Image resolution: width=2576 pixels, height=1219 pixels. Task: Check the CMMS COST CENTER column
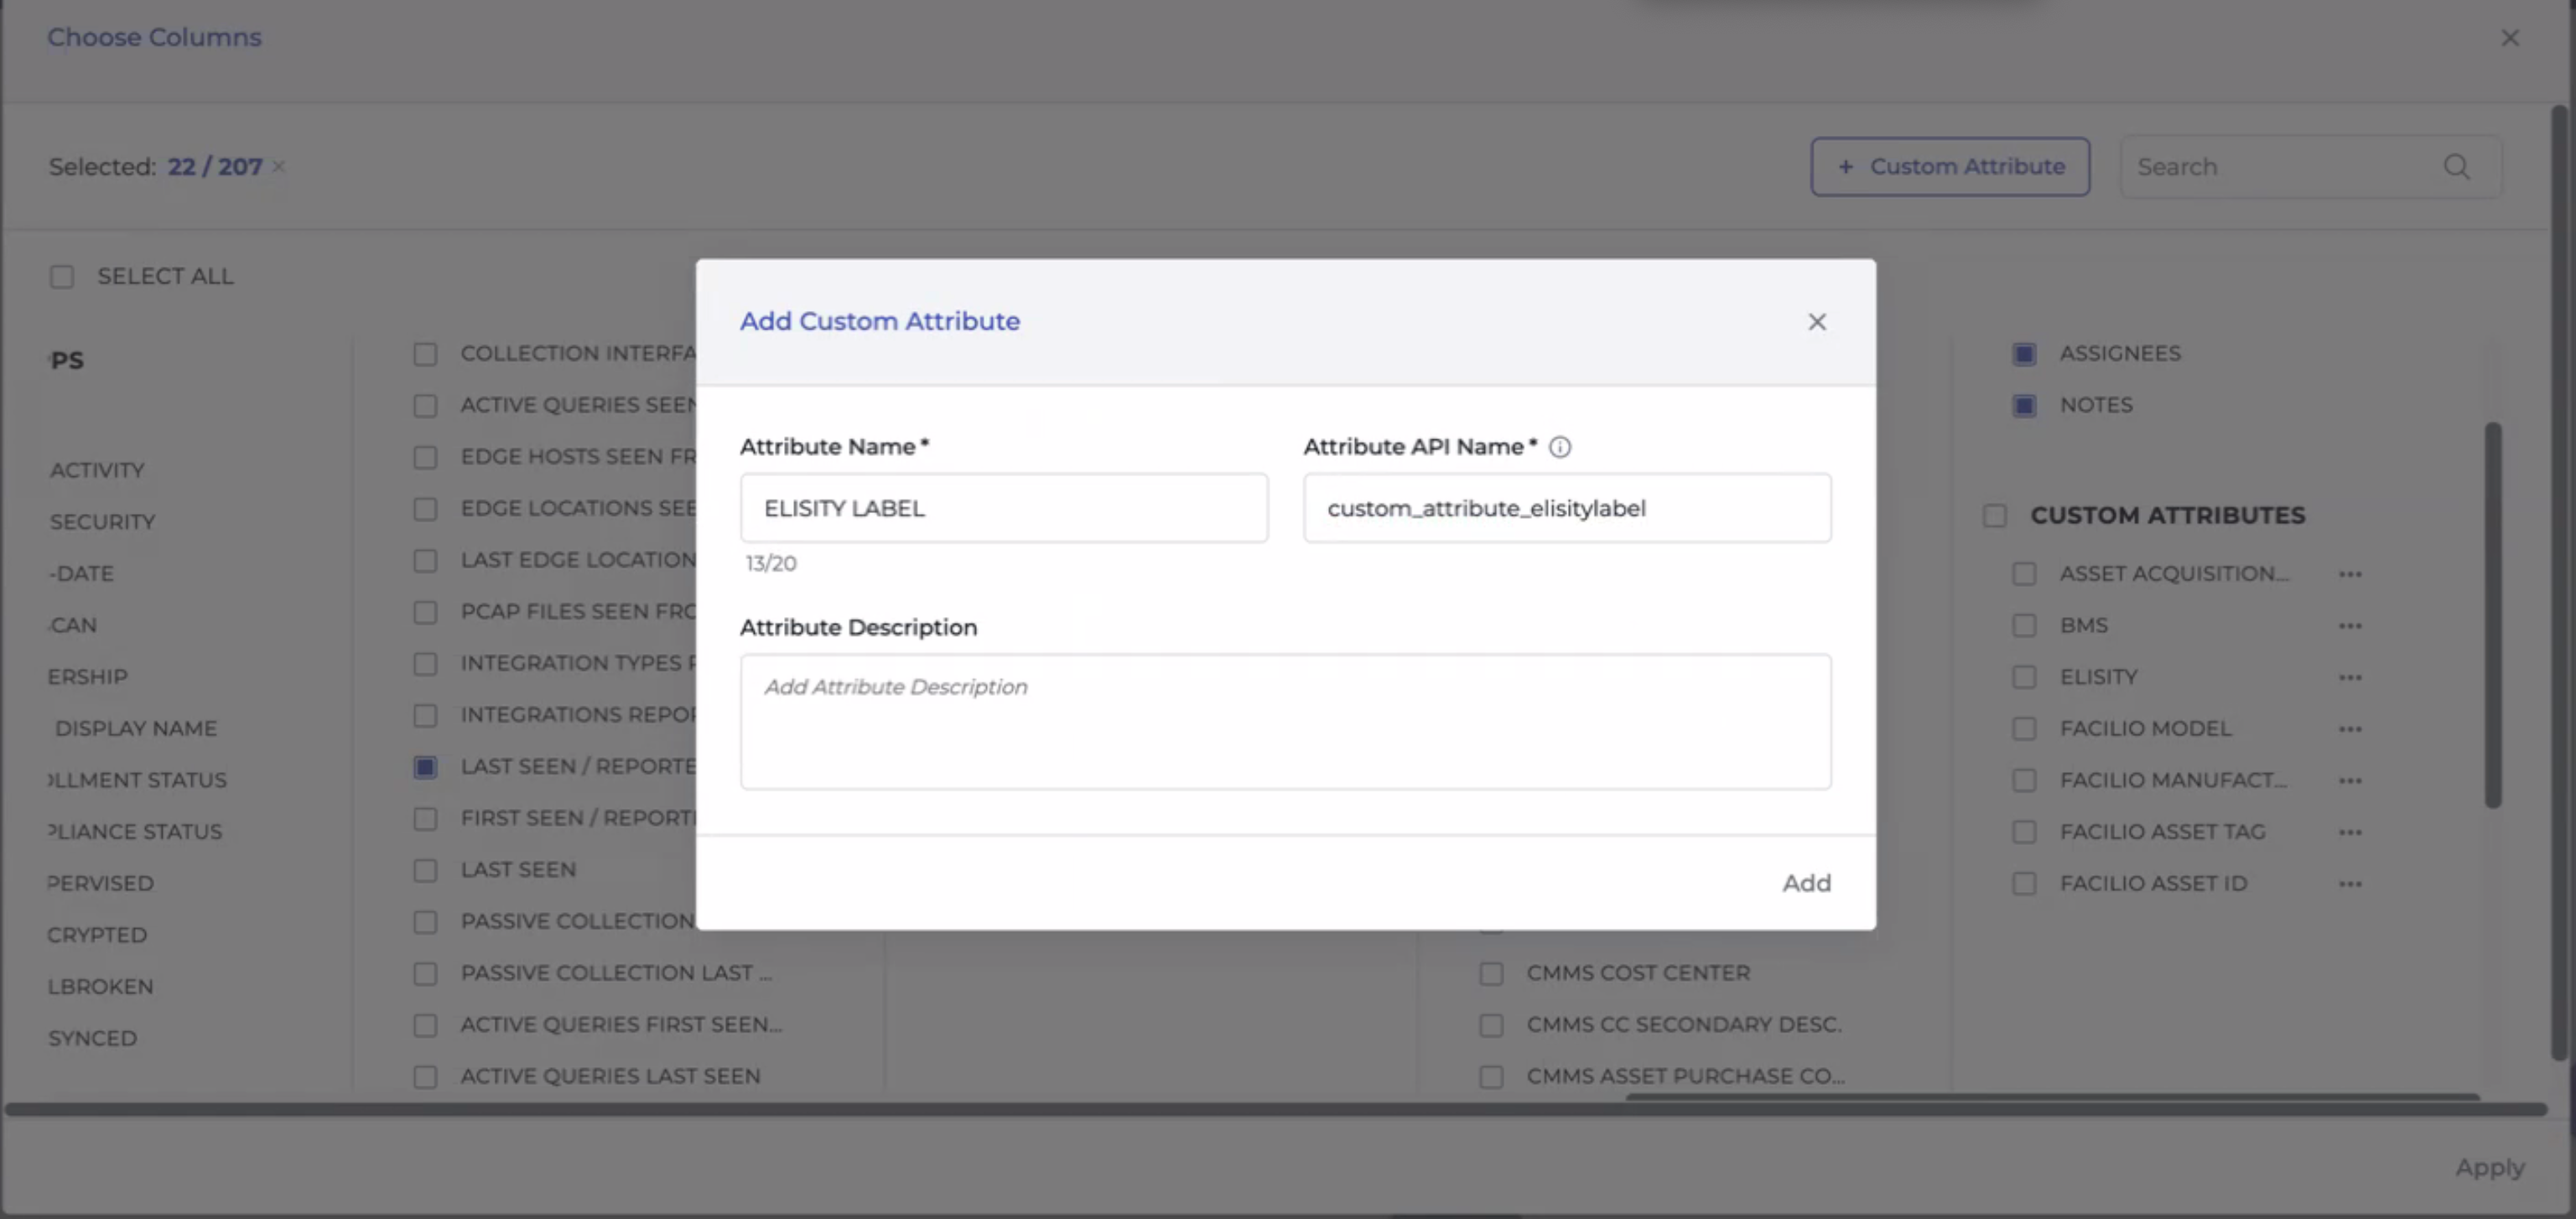[1492, 973]
